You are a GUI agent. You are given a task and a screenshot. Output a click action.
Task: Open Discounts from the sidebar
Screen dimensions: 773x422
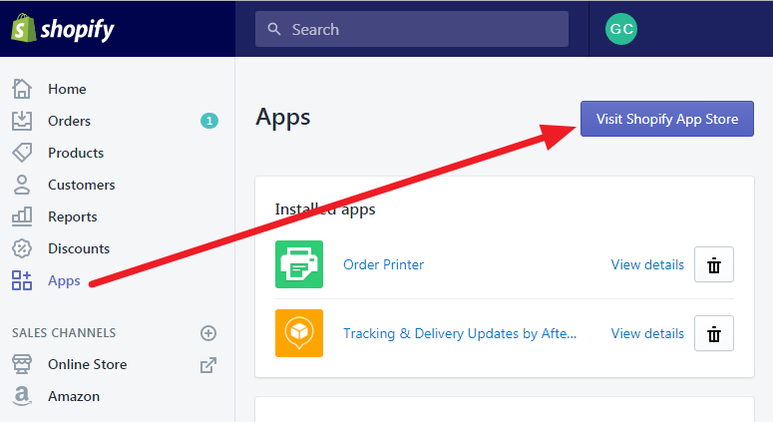78,249
